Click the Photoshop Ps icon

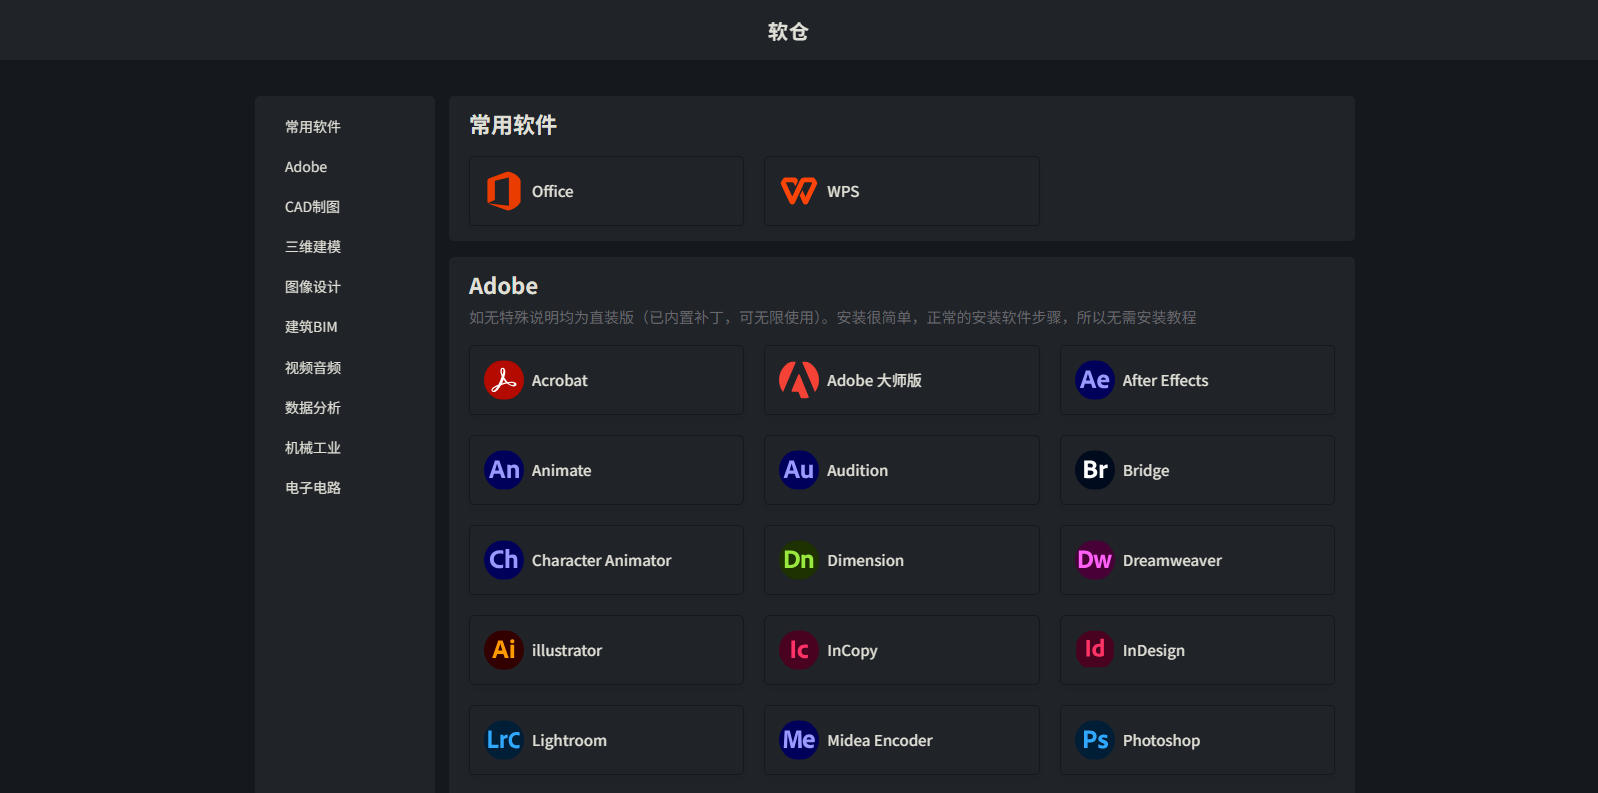1095,740
